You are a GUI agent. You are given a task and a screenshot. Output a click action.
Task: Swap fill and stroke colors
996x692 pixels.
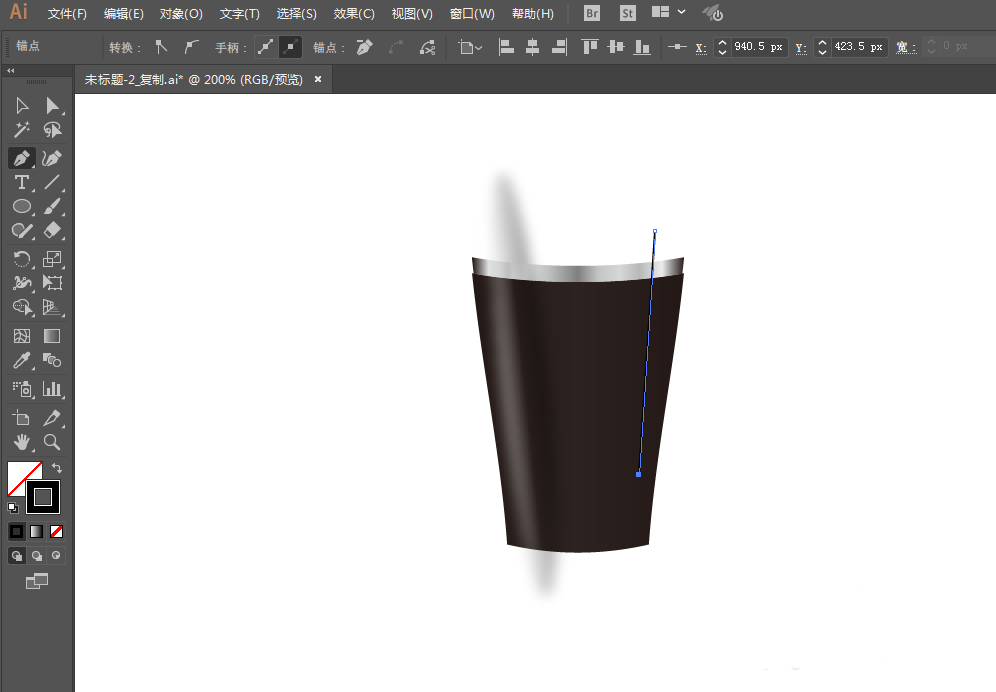coord(57,468)
